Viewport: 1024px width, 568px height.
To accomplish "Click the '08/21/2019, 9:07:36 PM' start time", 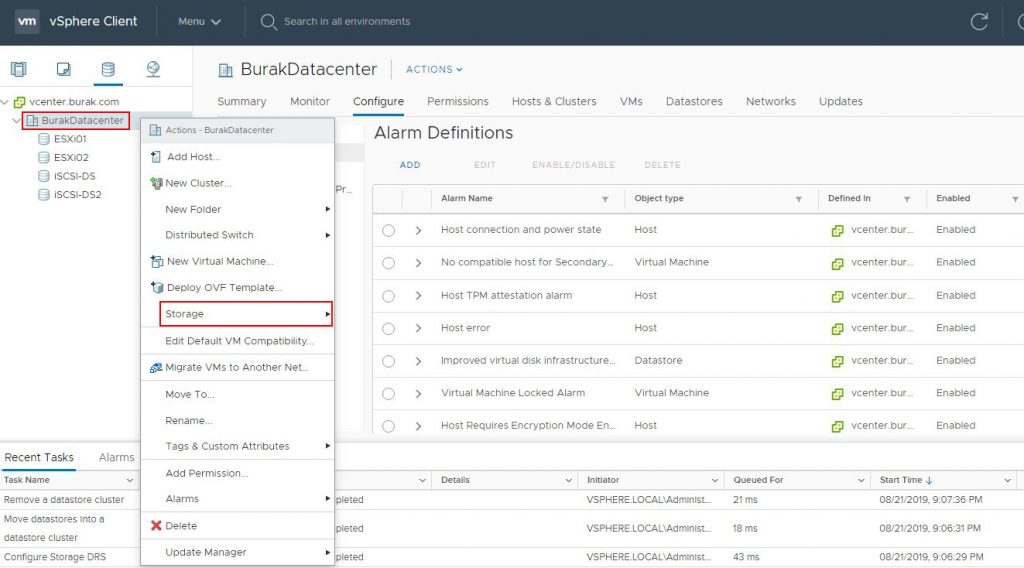I will click(x=931, y=499).
